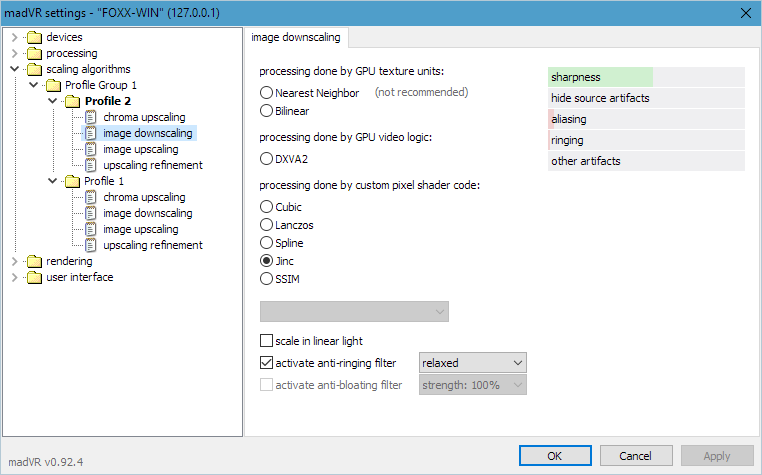The image size is (762, 475).
Task: Click page icon of Profile 2 image upscaling
Action: tap(91, 149)
